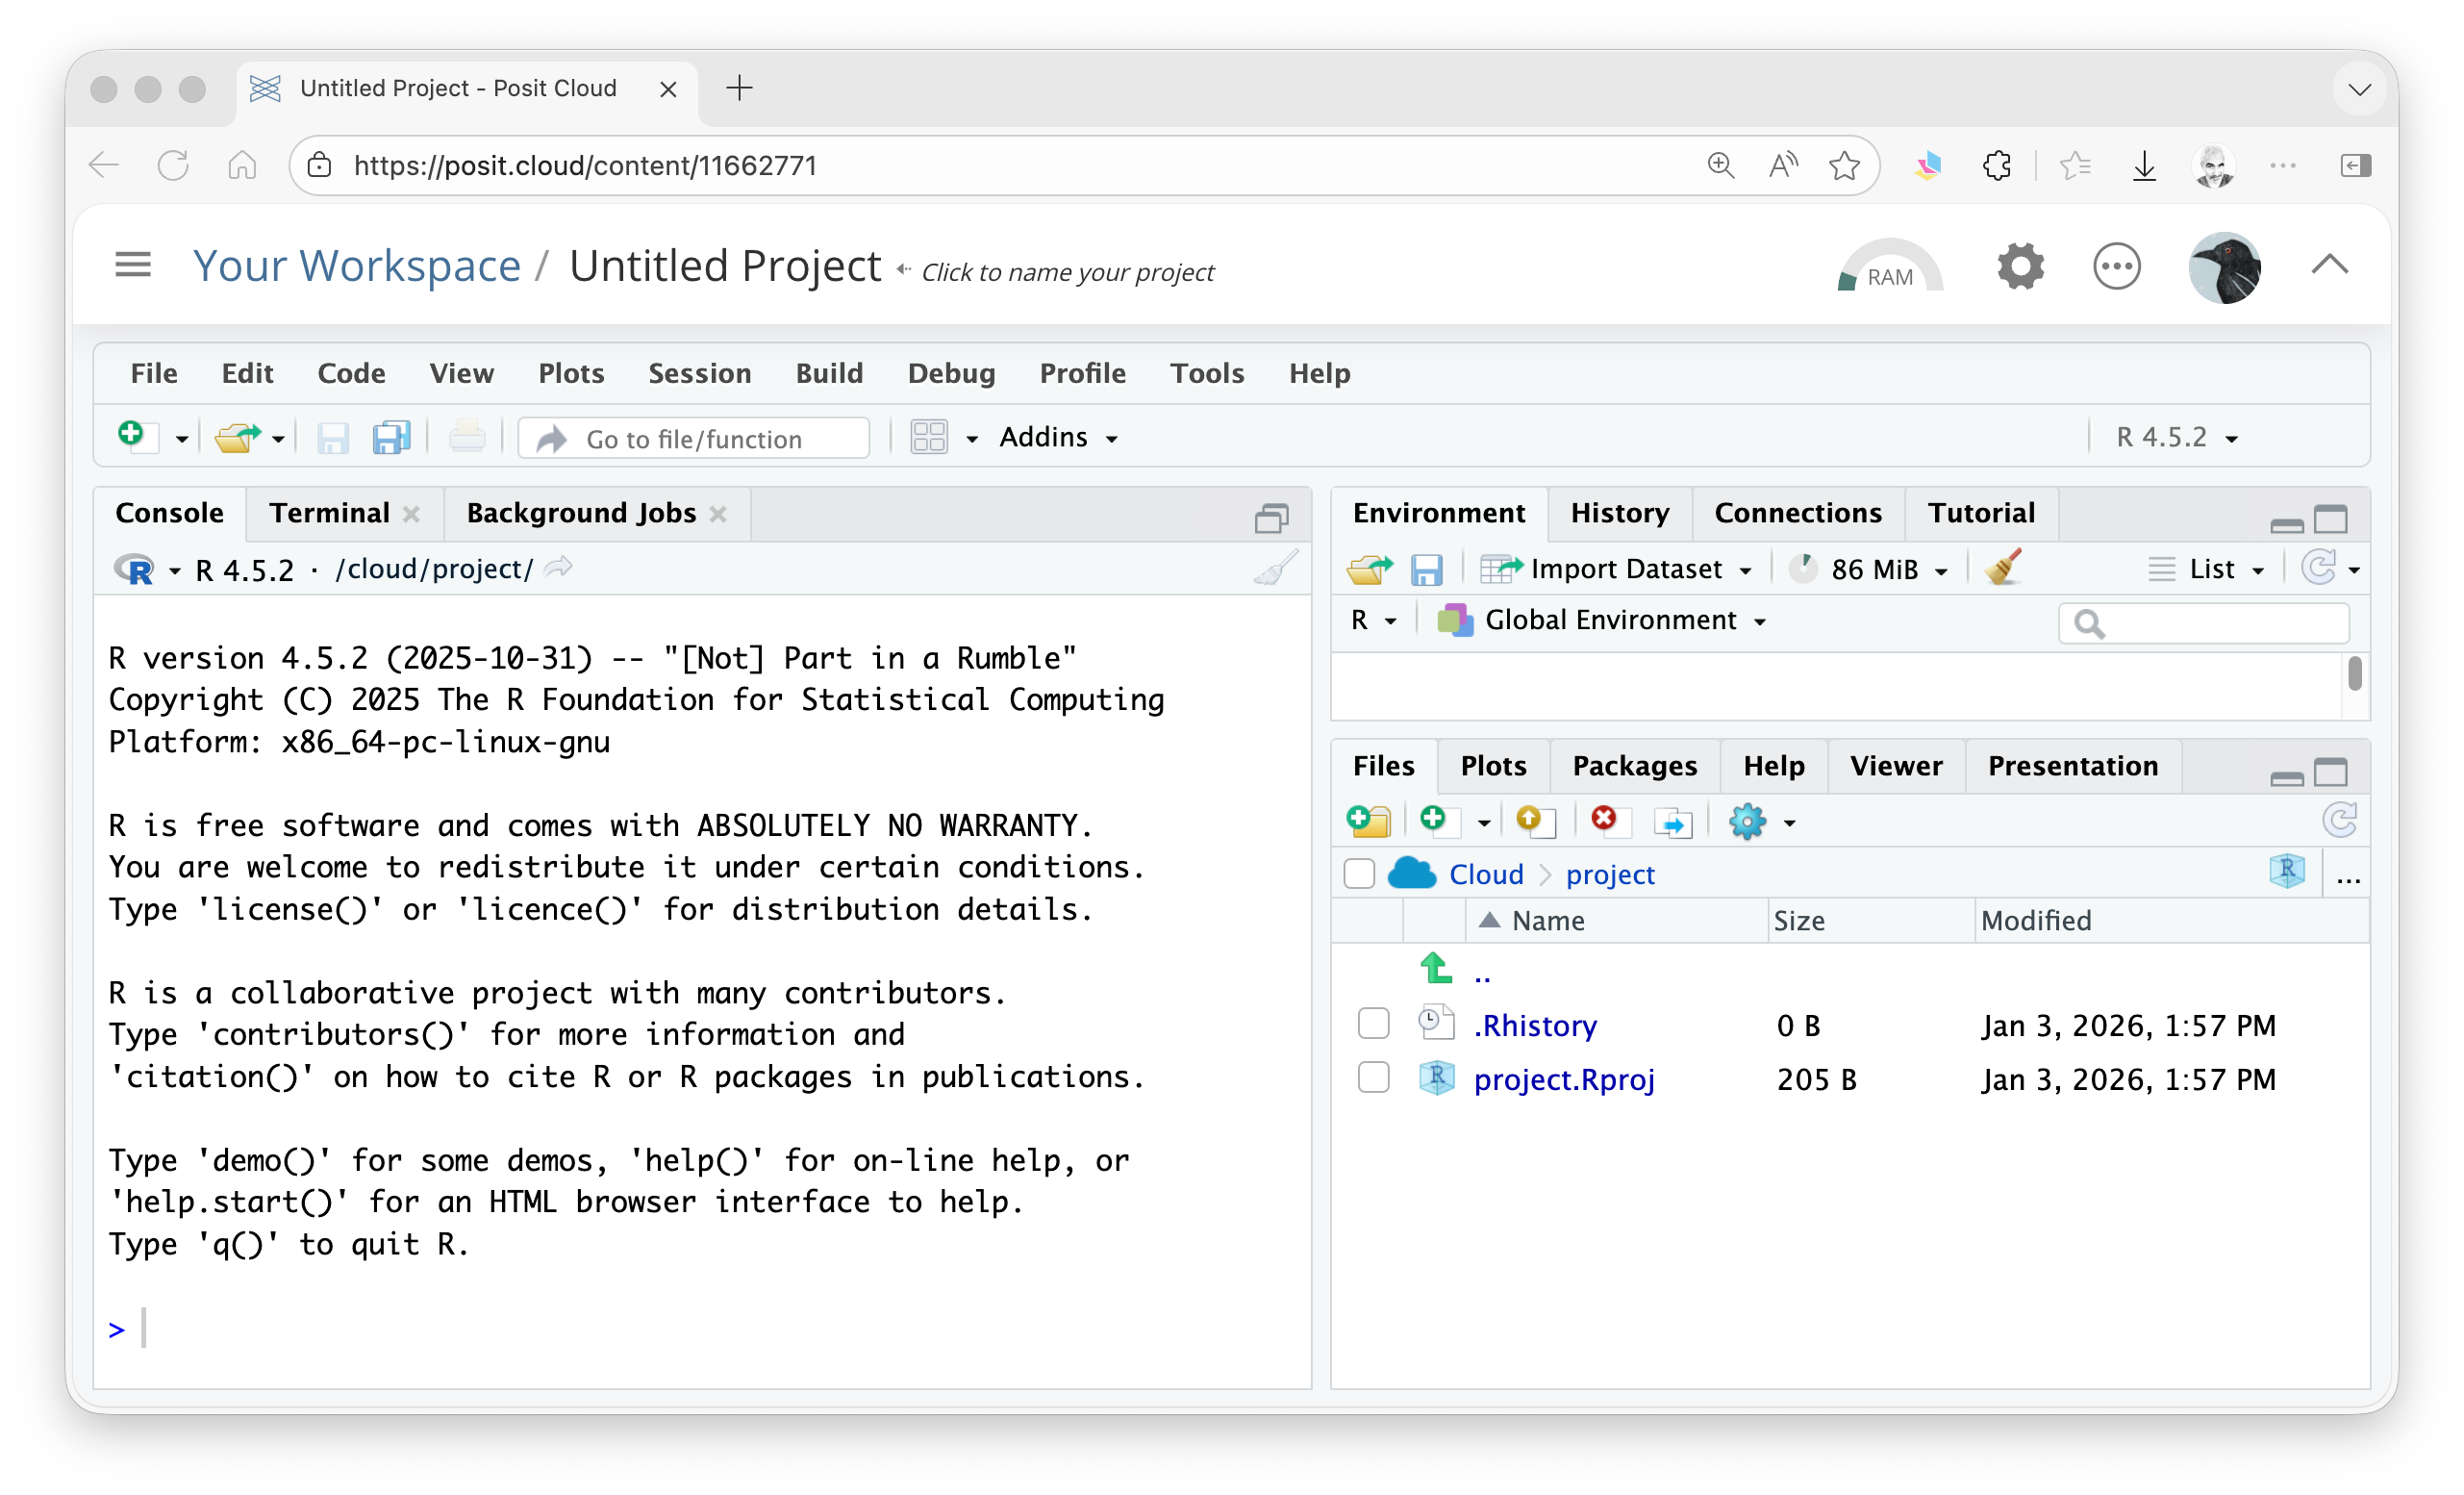This screenshot has width=2464, height=1495.
Task: Check the .Rhistory file checkbox
Action: [1373, 1024]
